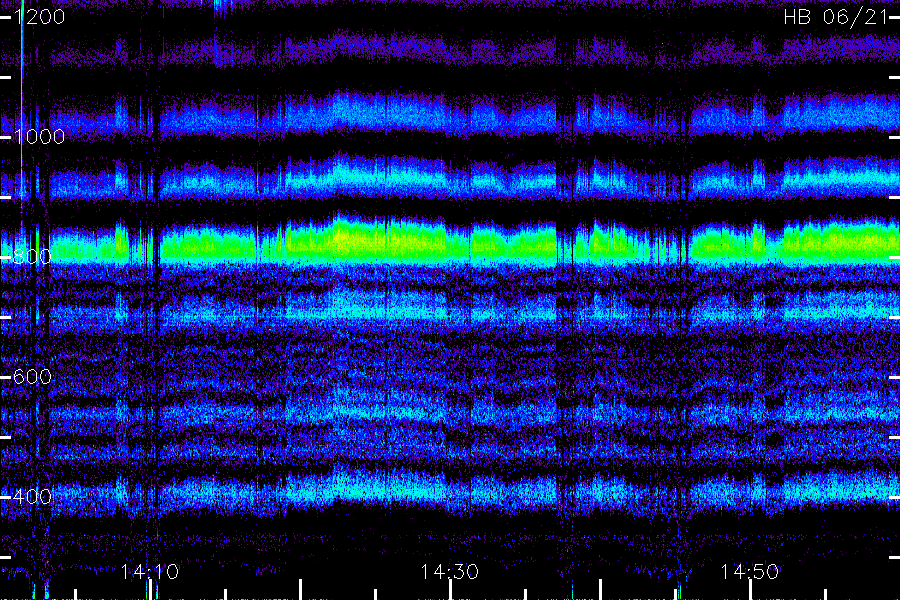This screenshot has height=600, width=900.
Task: Click the 14:10 time axis label
Action: (150, 572)
